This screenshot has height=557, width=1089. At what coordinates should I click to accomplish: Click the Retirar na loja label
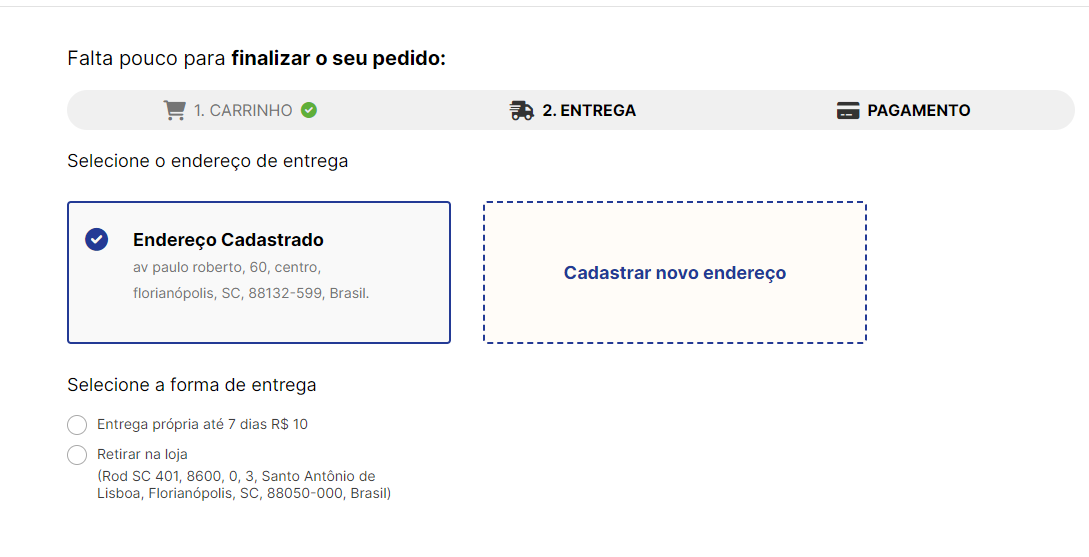[x=142, y=454]
